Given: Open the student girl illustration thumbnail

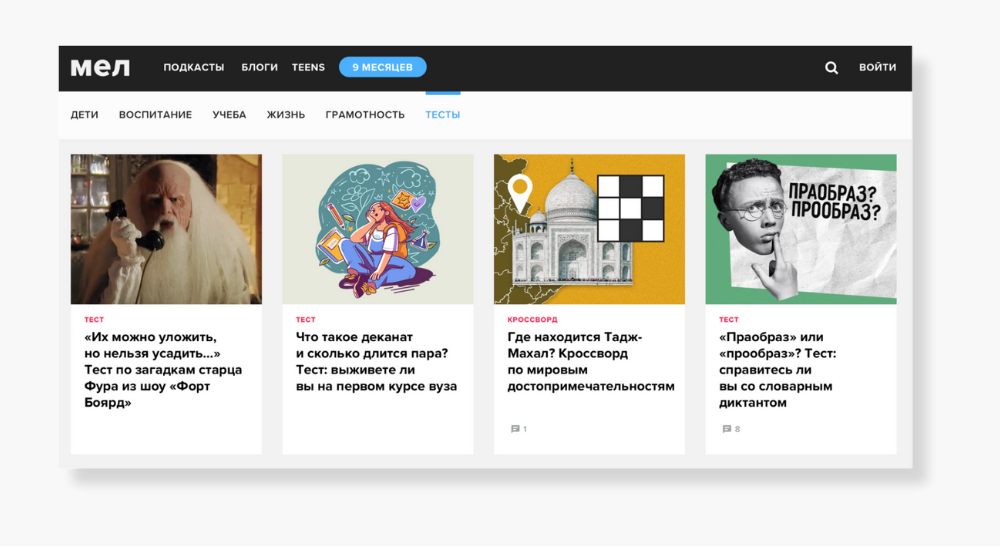Looking at the screenshot, I should [377, 229].
